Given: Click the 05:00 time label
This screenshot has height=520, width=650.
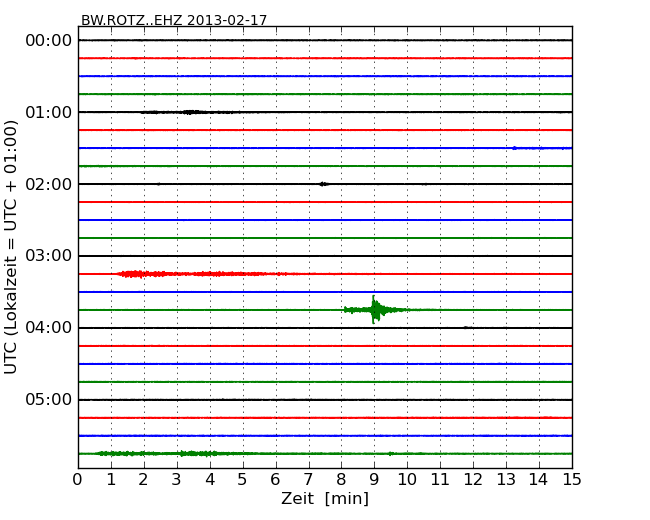Looking at the screenshot, I should (49, 399).
